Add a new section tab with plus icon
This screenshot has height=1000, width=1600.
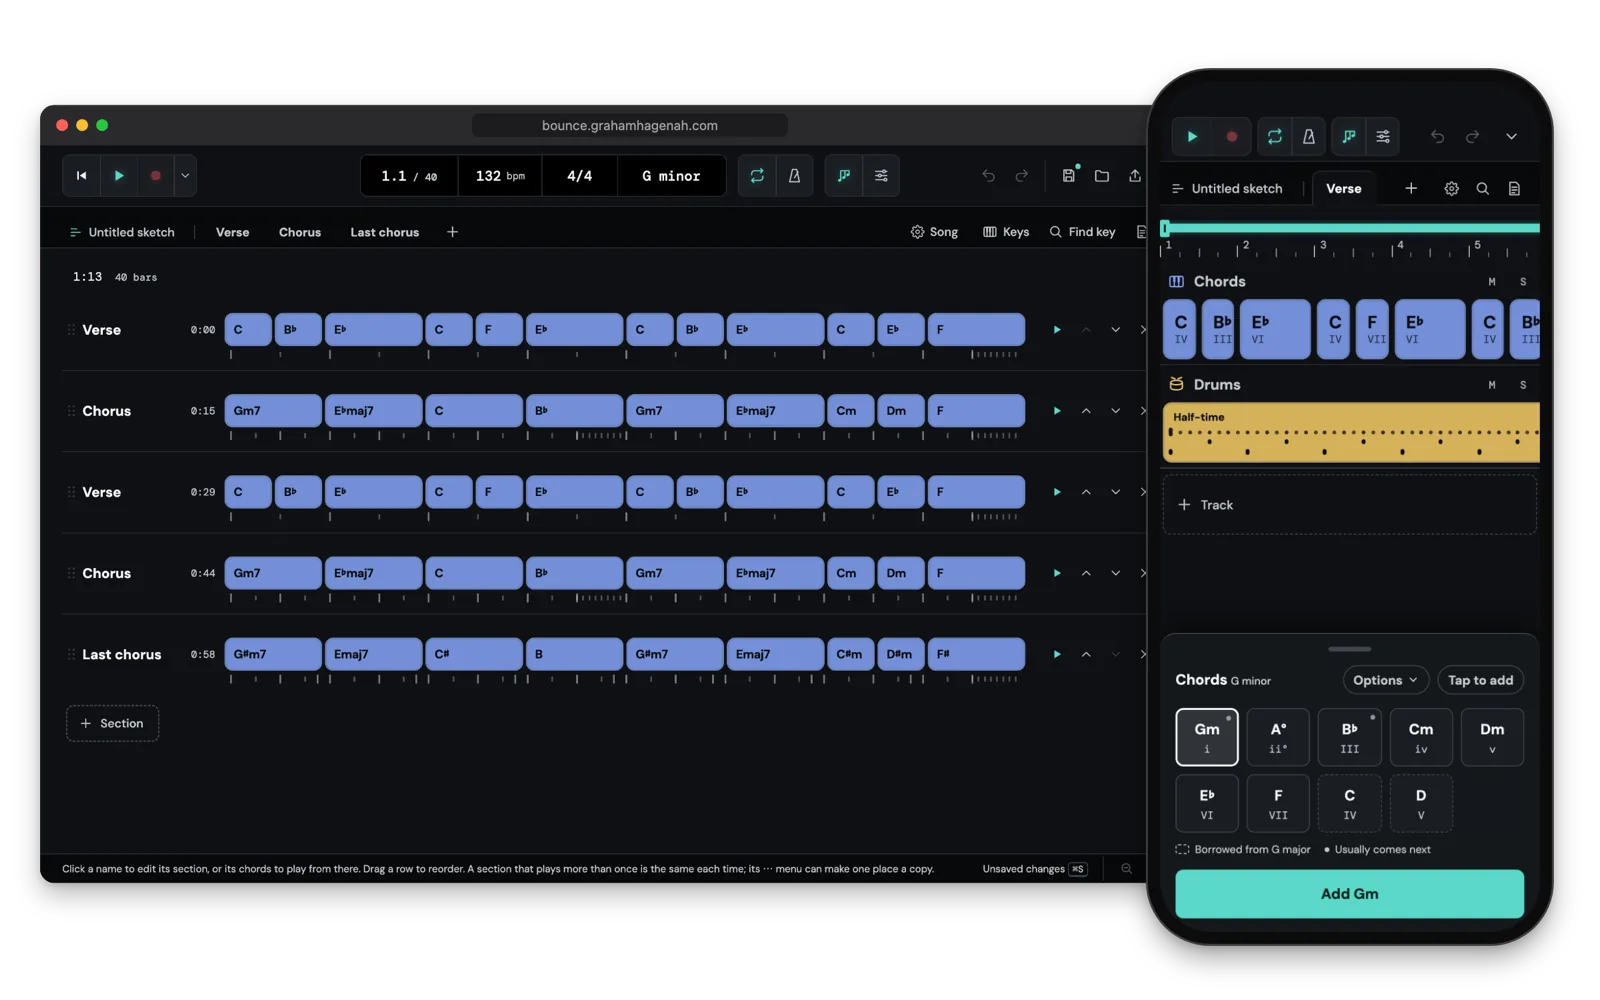click(x=452, y=232)
